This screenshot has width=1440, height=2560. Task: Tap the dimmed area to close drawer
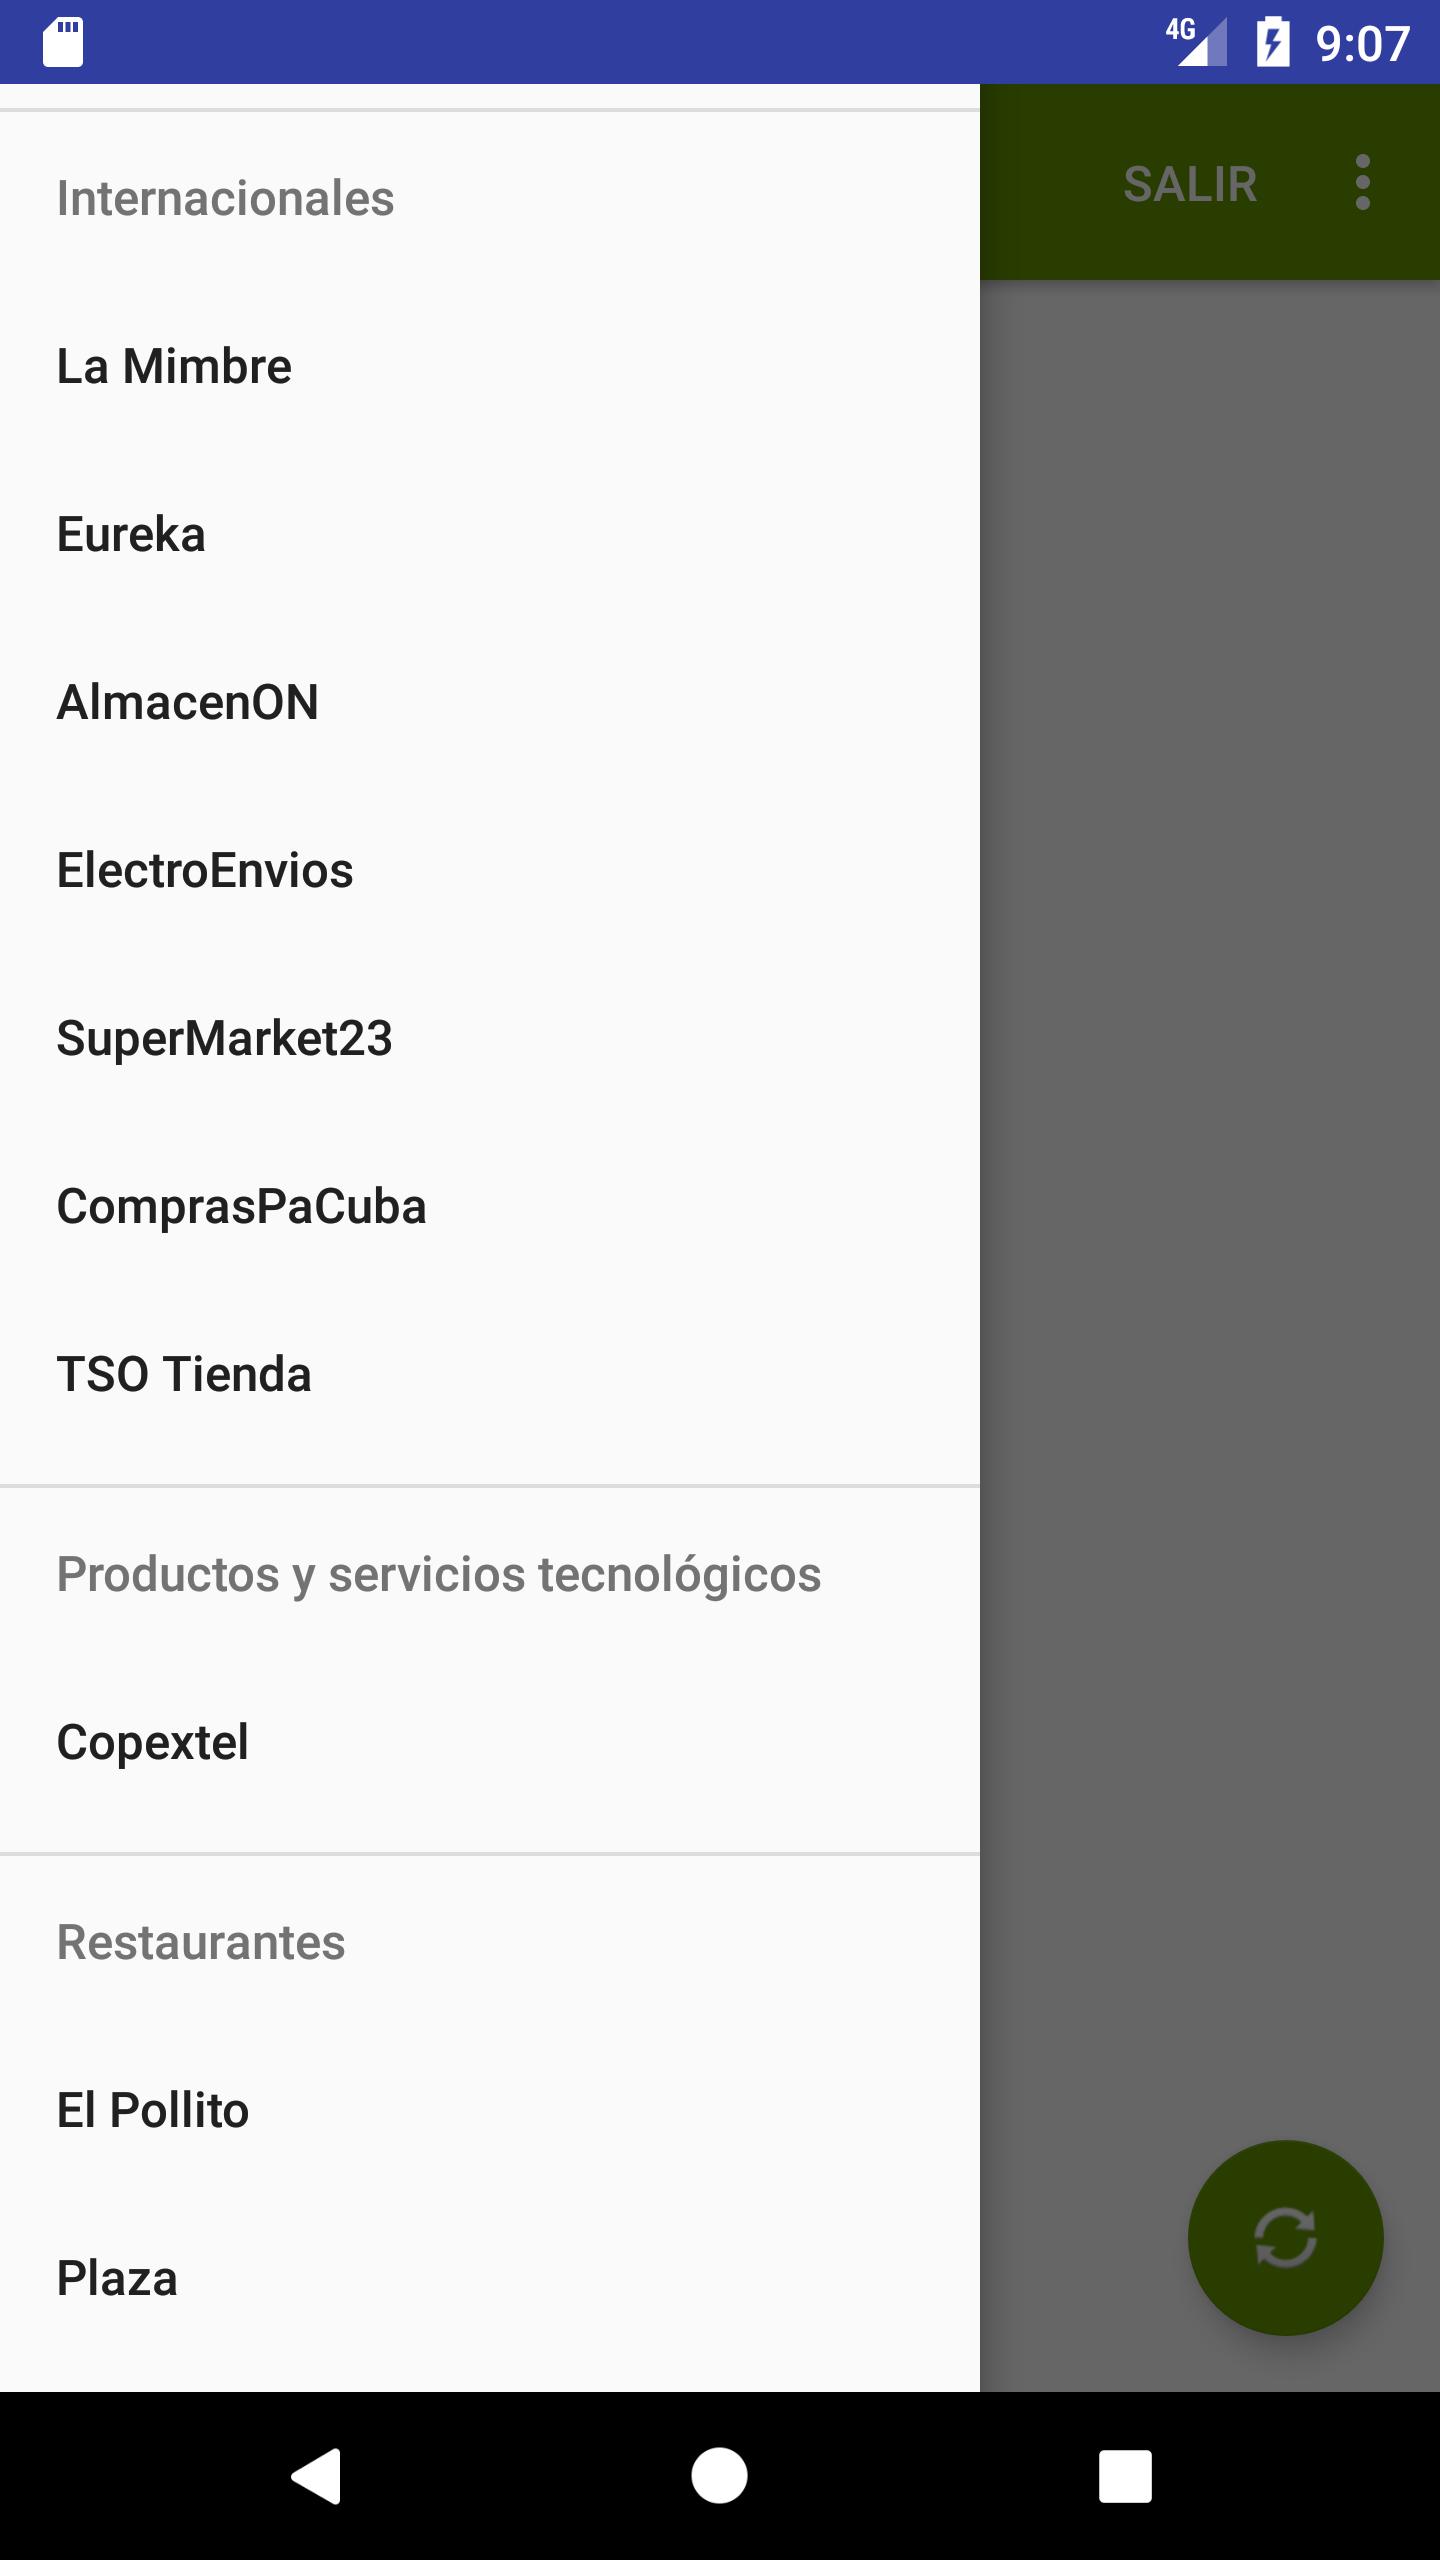[1210, 1200]
